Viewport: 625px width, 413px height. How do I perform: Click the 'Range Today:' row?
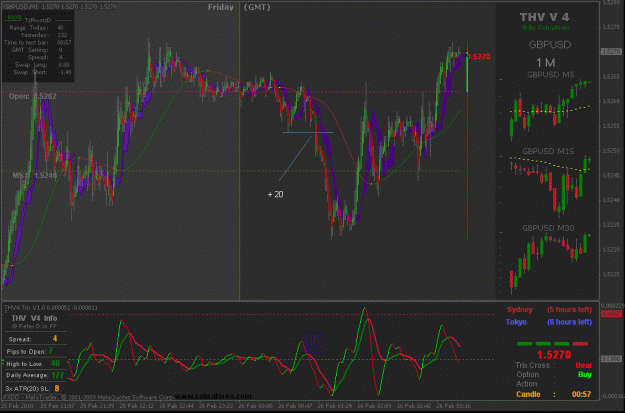(37, 28)
